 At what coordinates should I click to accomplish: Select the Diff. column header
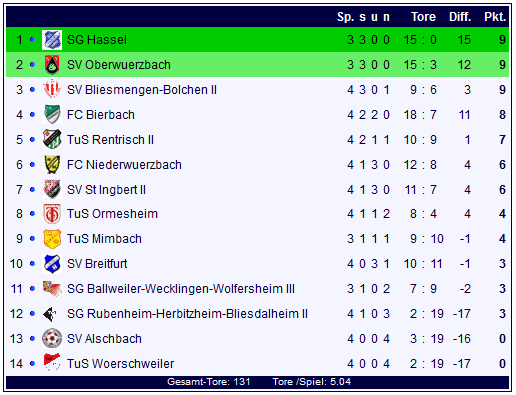(x=460, y=17)
